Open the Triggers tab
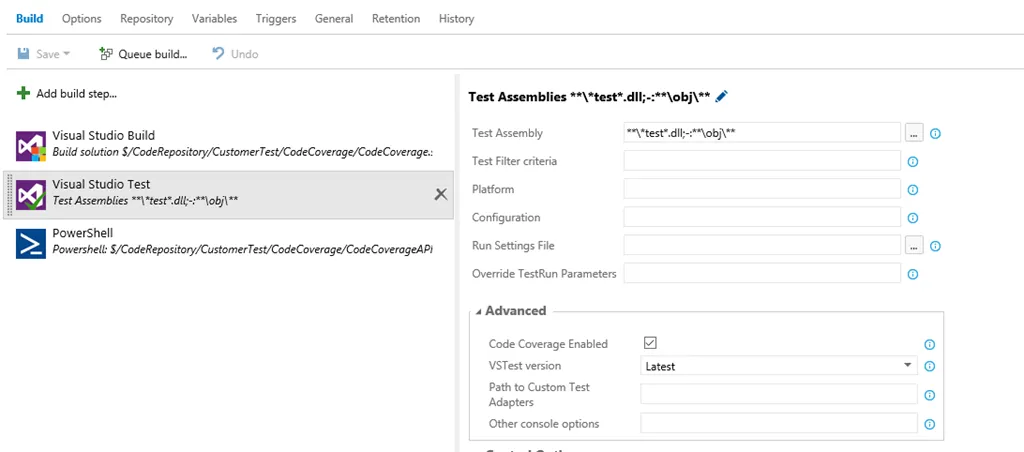1024x452 pixels. pyautogui.click(x=275, y=19)
